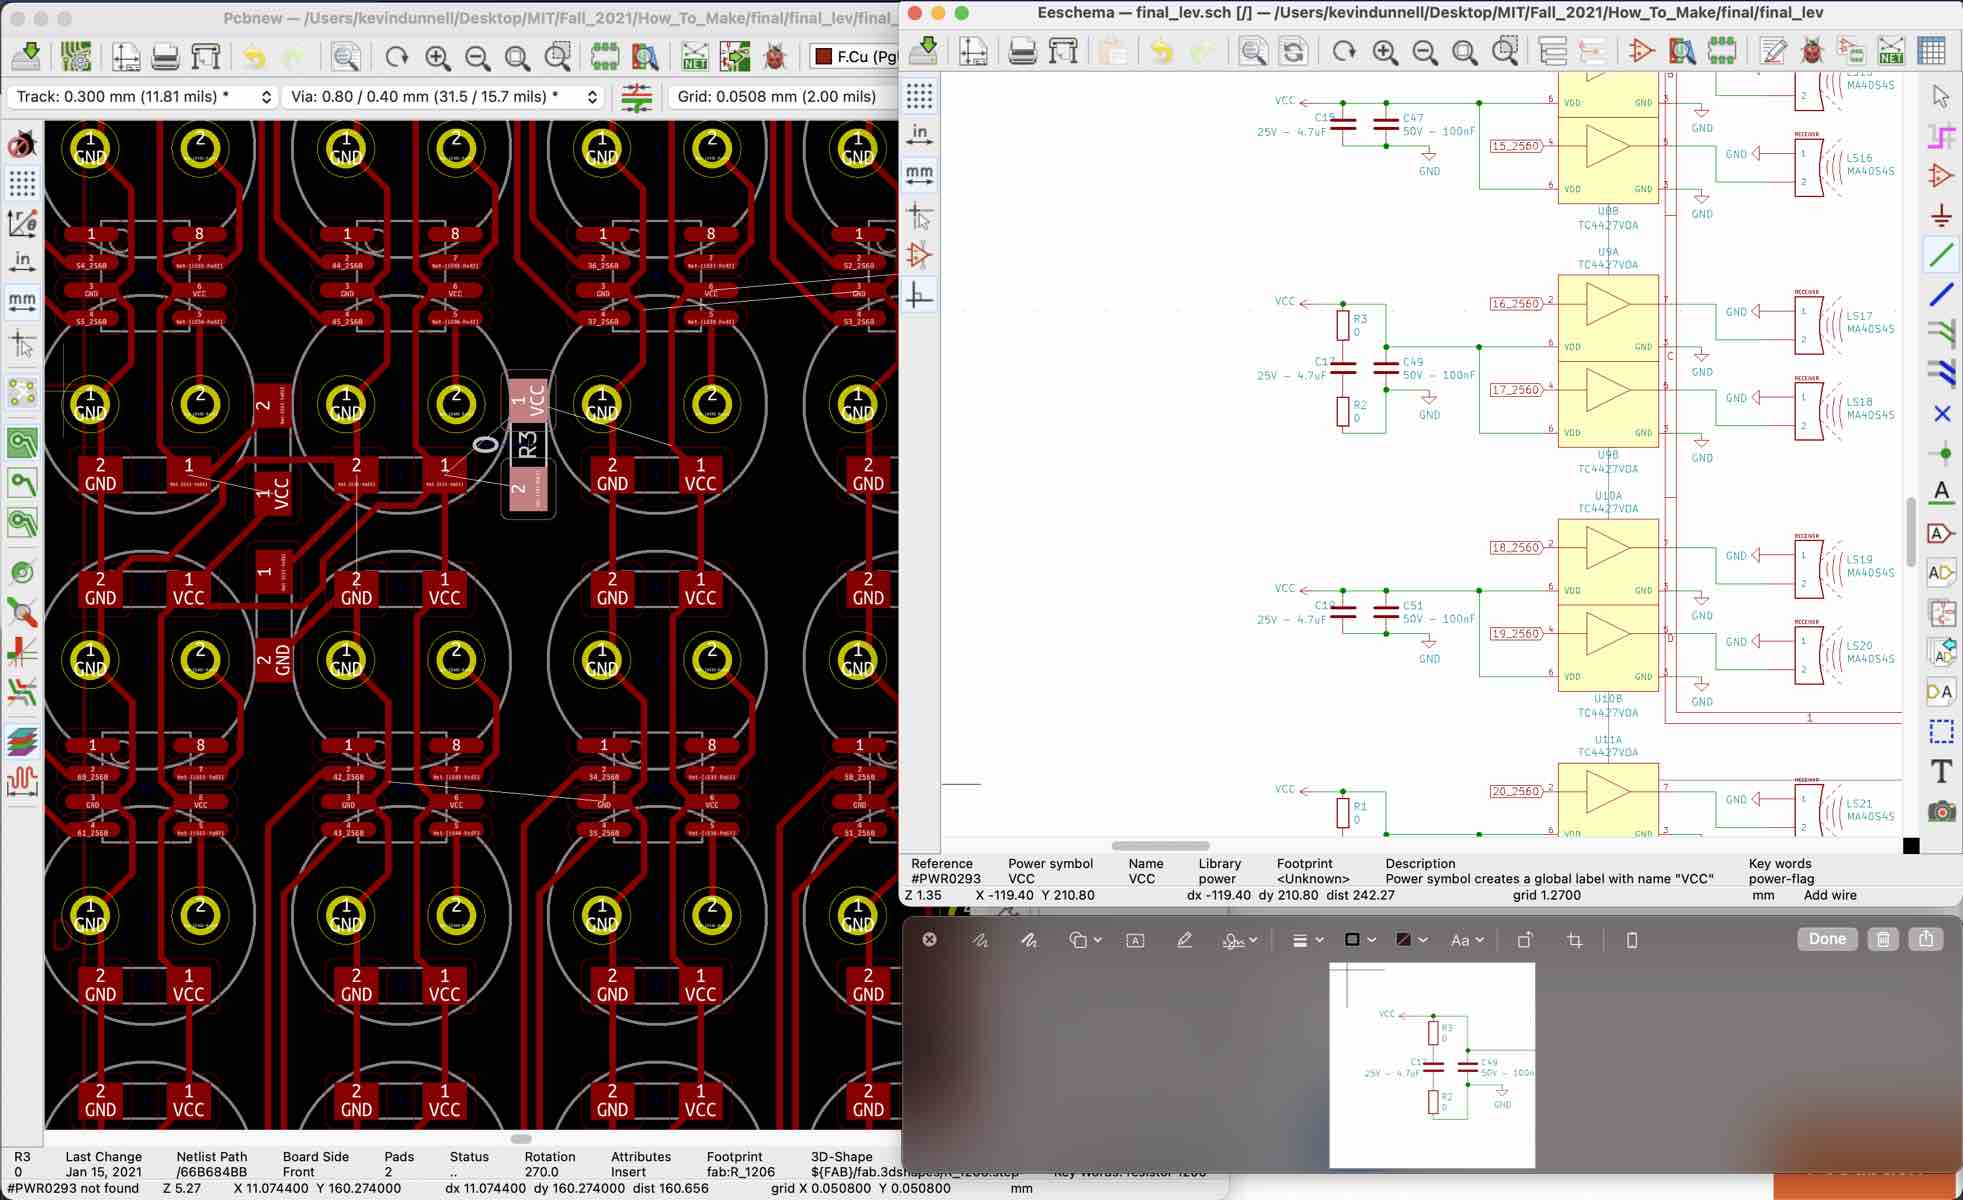The height and width of the screenshot is (1200, 1963).
Task: Select the Place Text tool in Eeschema right toolbar
Action: (1941, 771)
